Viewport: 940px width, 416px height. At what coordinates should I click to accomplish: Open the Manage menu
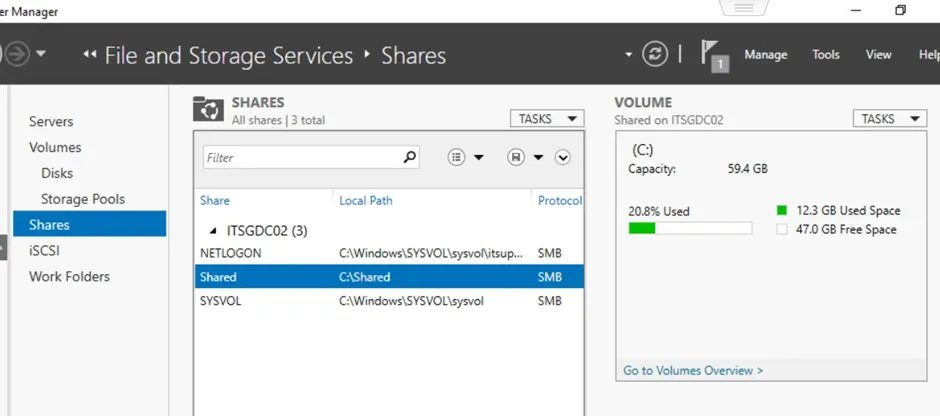765,55
